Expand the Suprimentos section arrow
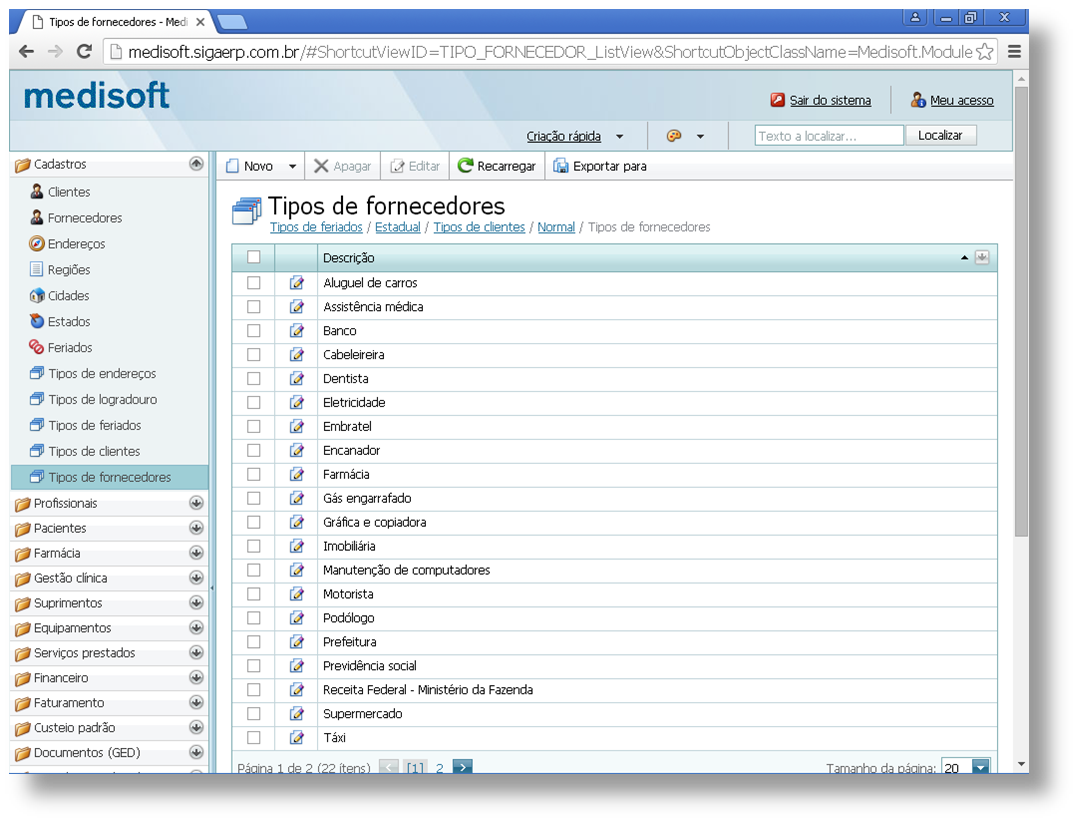Screen dimensions: 1078x823 [196, 602]
